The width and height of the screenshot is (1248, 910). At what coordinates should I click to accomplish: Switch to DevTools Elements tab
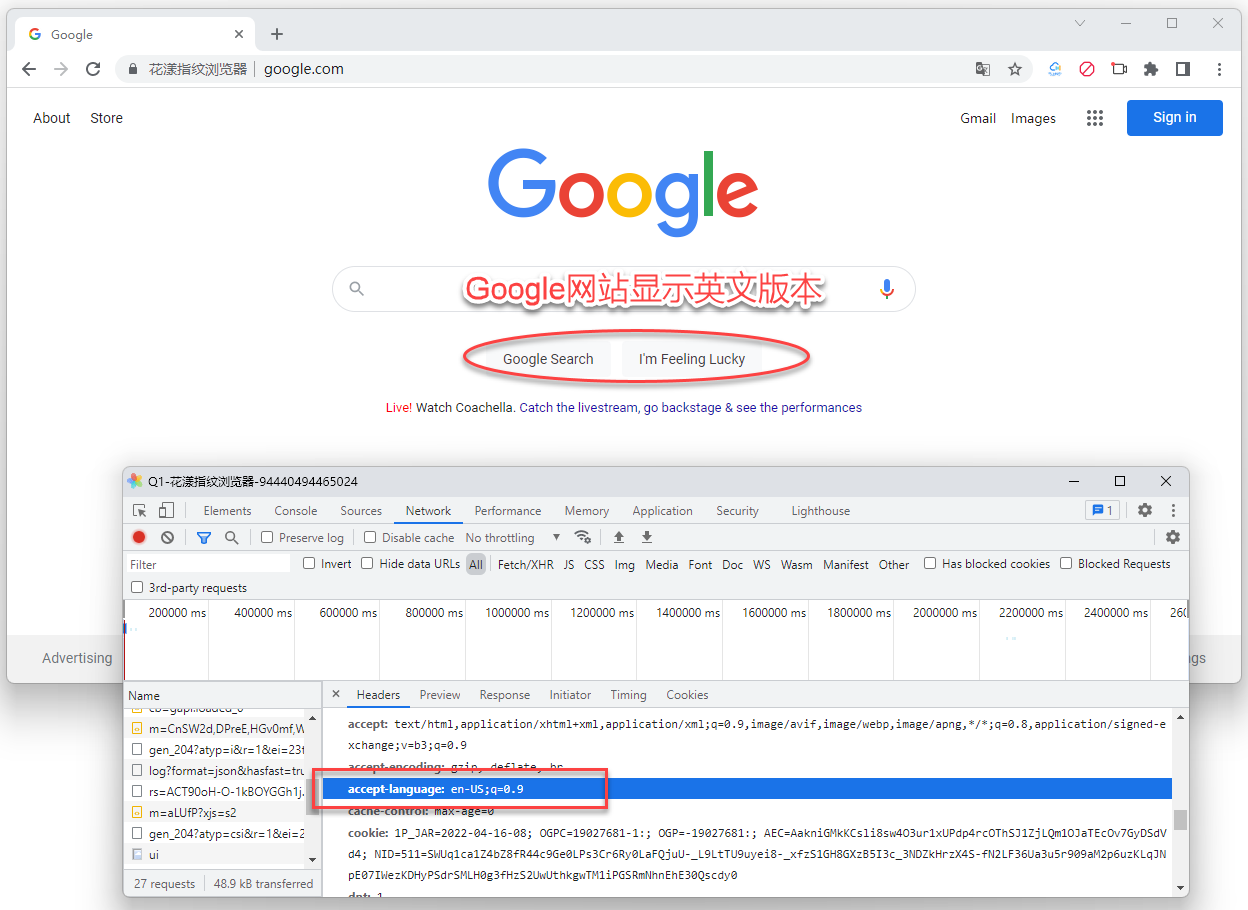point(227,511)
